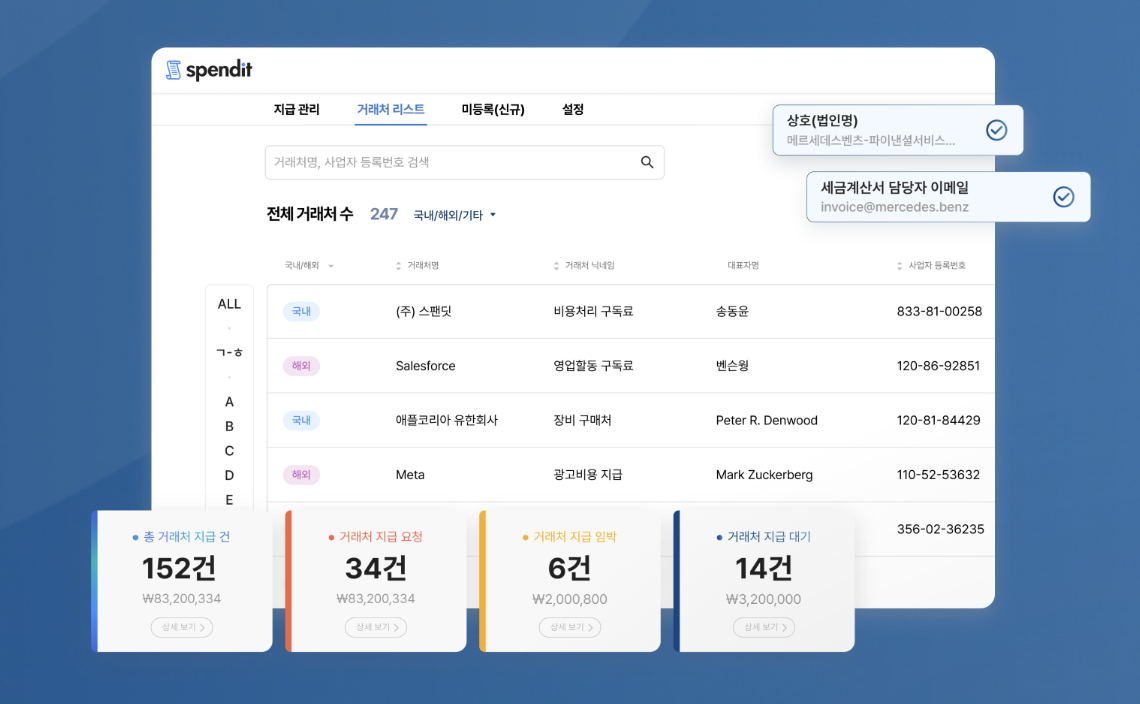Click representative Peter R. Denwood
Viewport: 1140px width, 704px height.
(x=766, y=420)
